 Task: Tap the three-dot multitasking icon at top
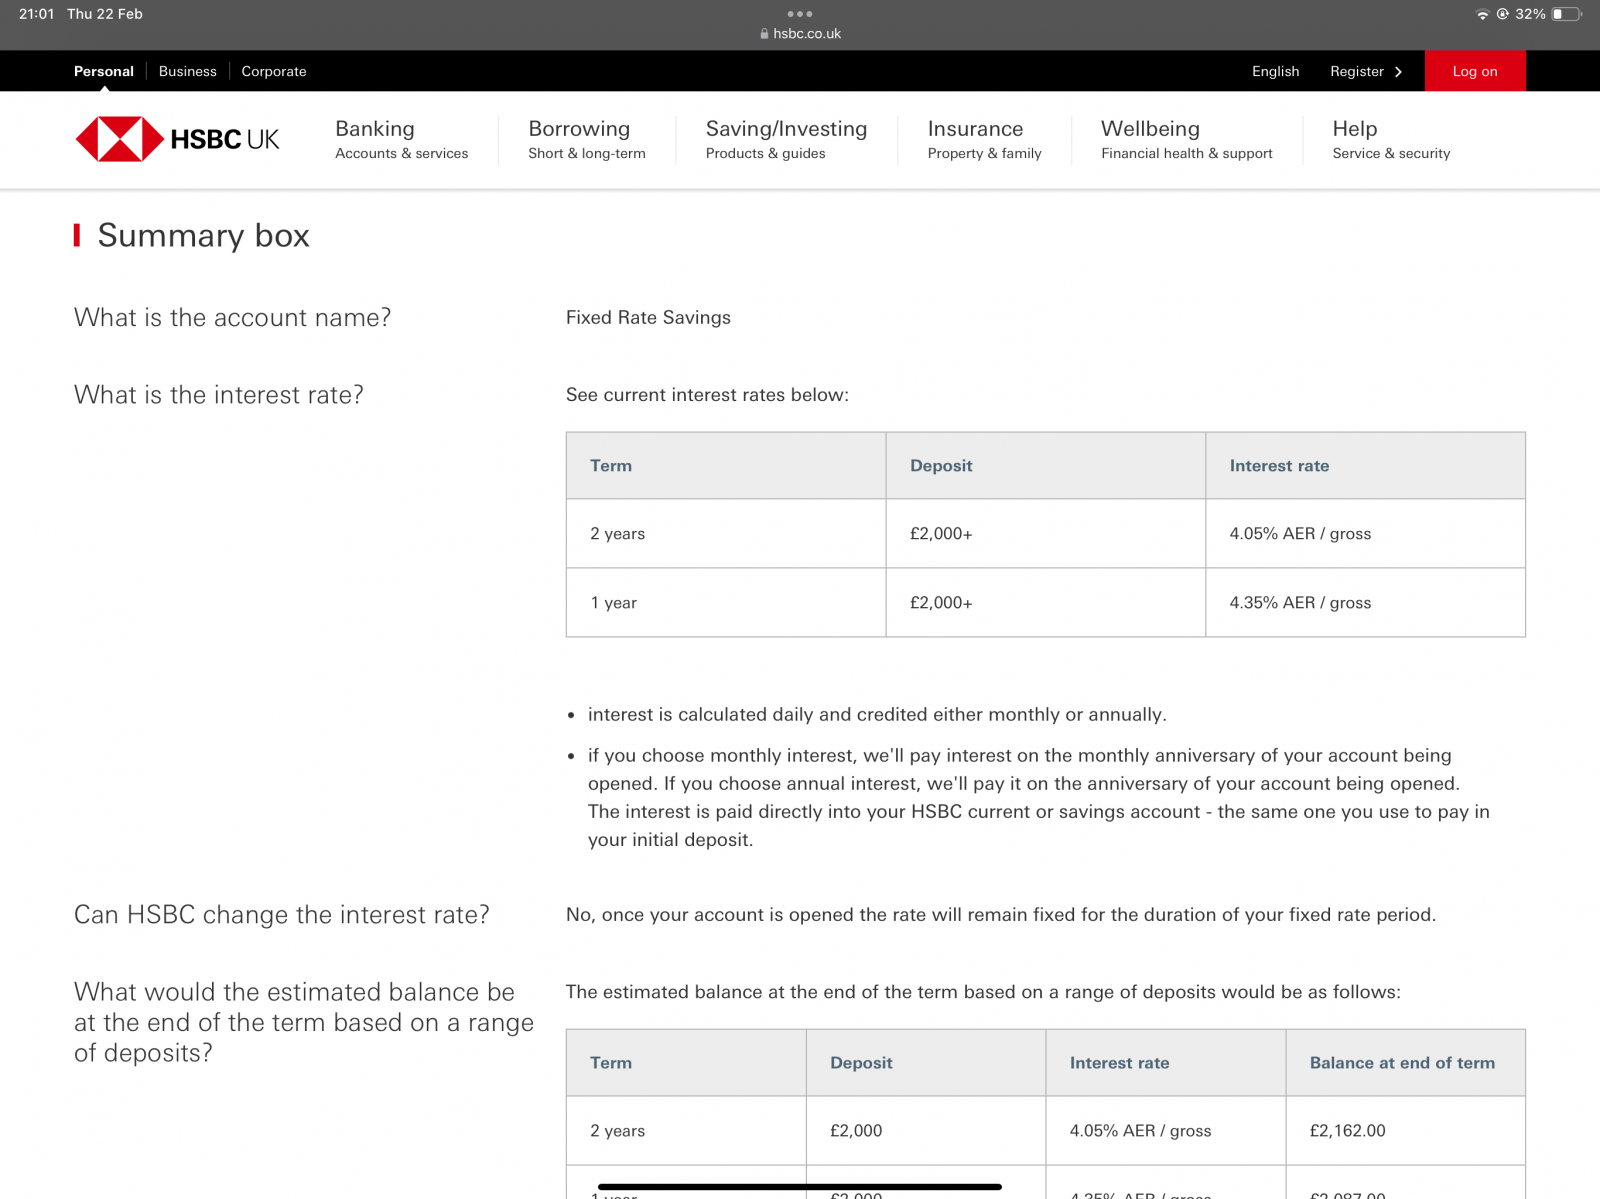[x=799, y=14]
